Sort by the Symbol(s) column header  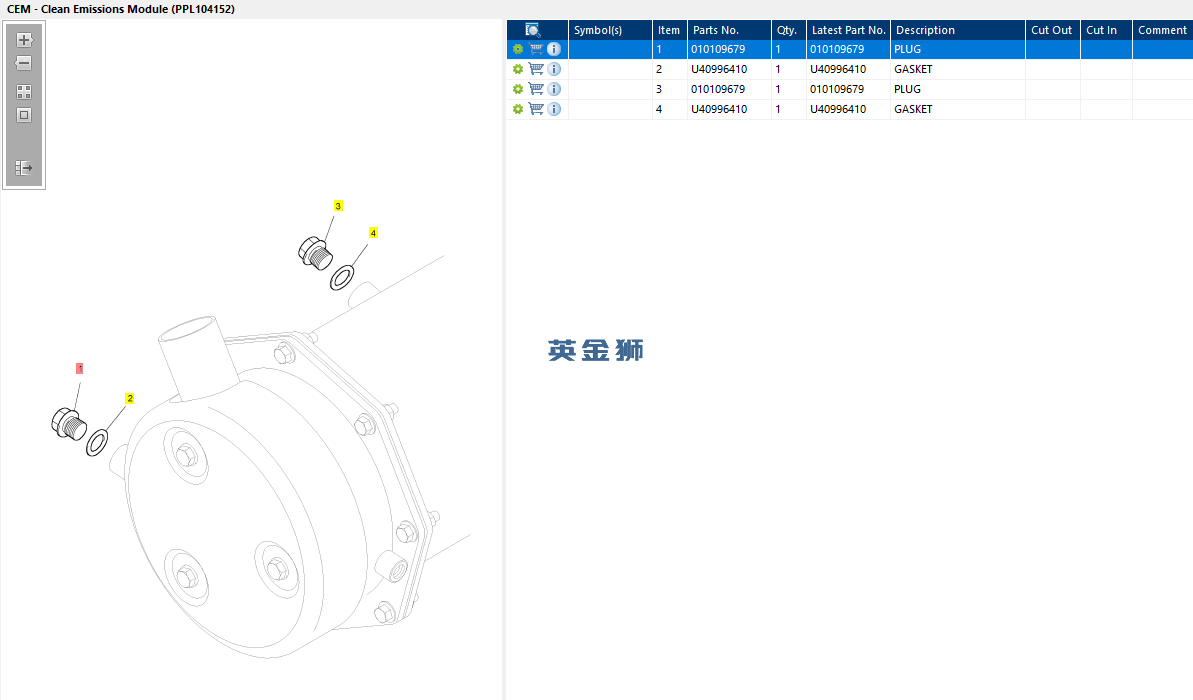pos(609,30)
